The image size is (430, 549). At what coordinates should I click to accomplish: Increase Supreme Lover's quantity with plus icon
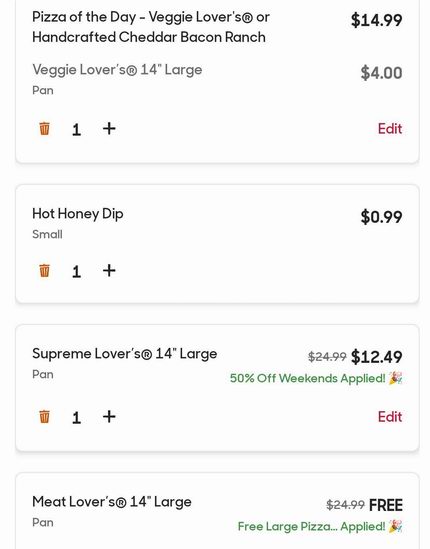(109, 417)
